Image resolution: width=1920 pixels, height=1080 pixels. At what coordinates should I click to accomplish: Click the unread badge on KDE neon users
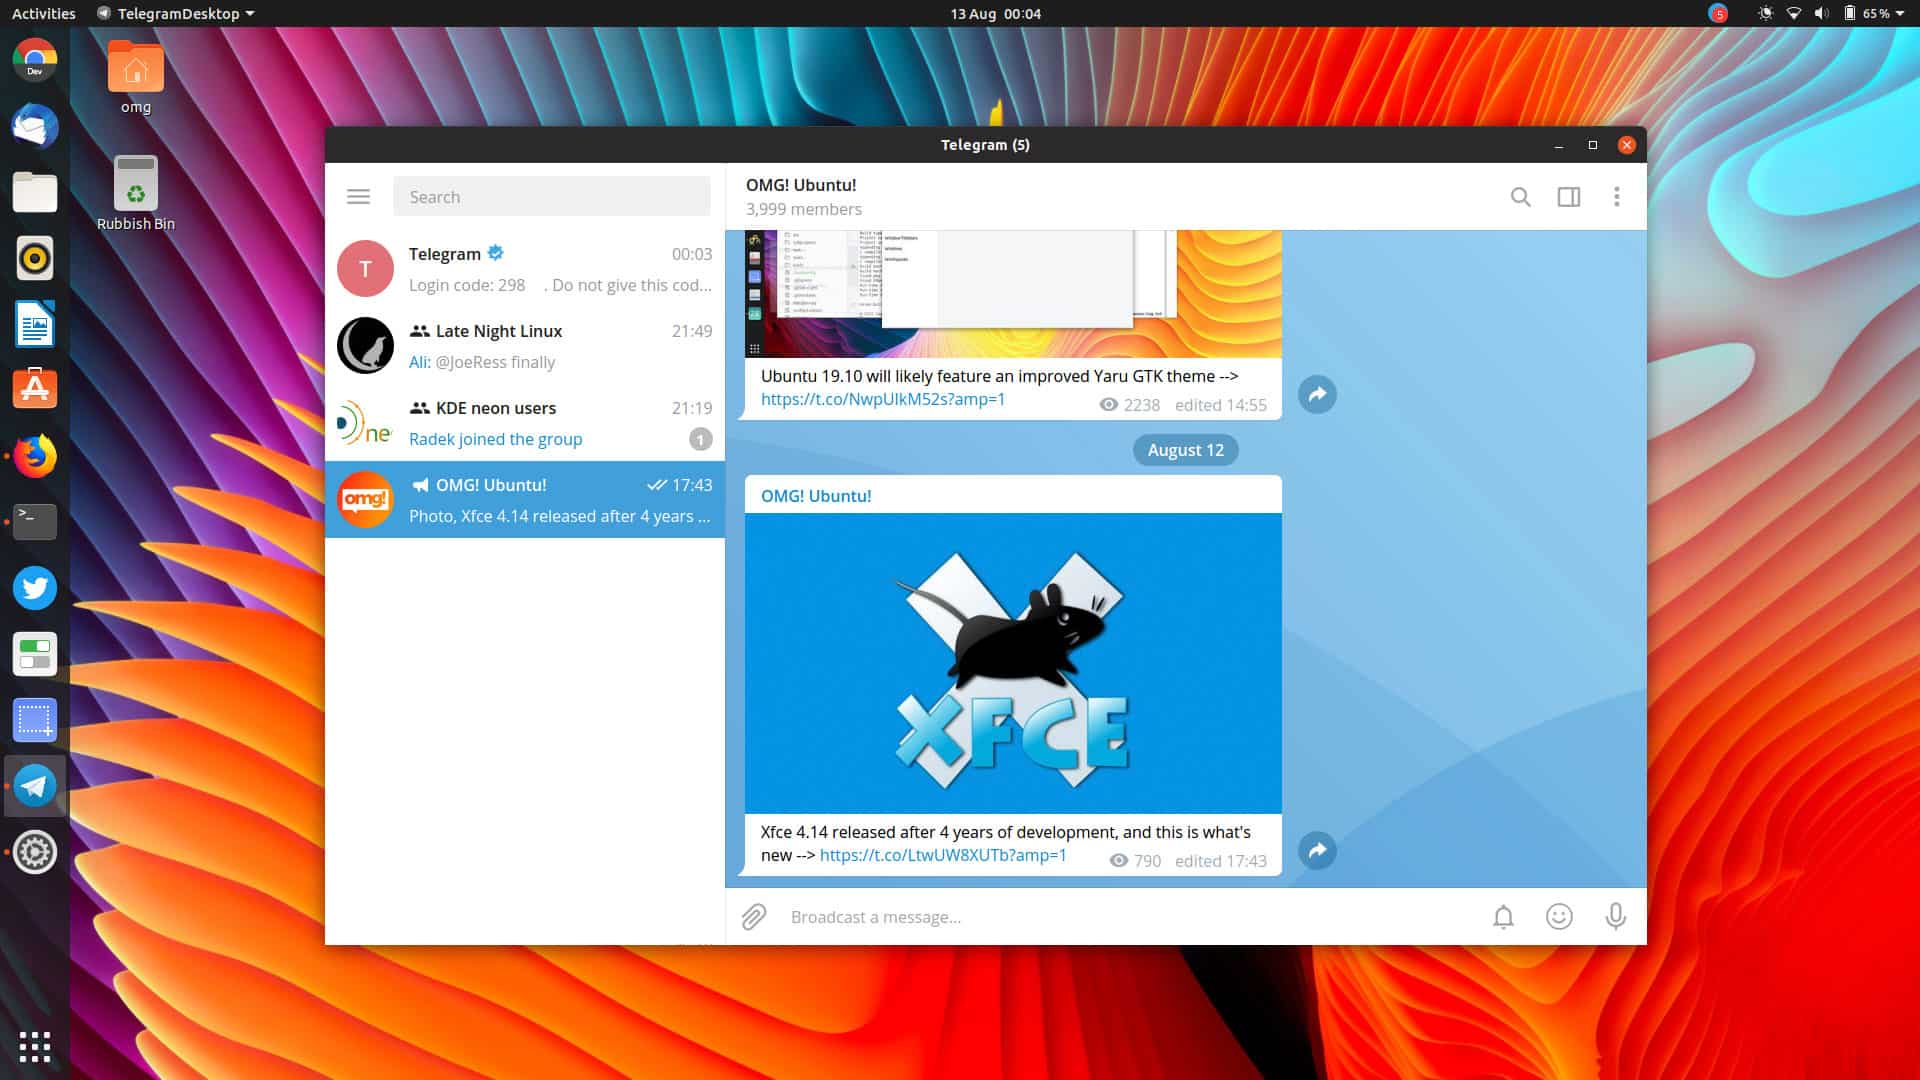[x=700, y=439]
